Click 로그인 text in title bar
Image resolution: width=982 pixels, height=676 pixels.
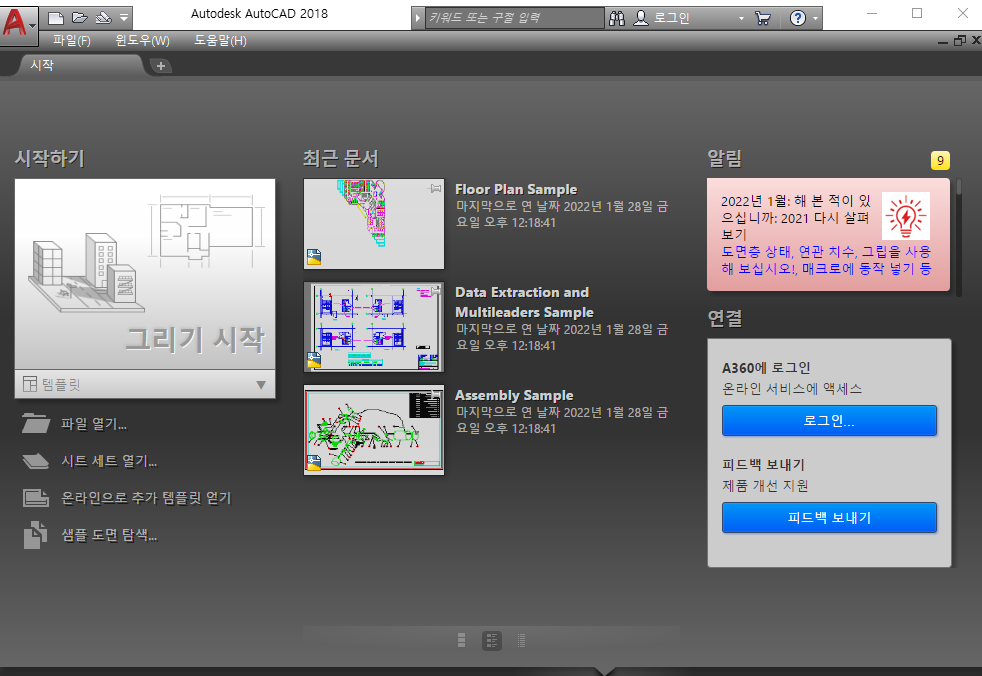[x=671, y=18]
